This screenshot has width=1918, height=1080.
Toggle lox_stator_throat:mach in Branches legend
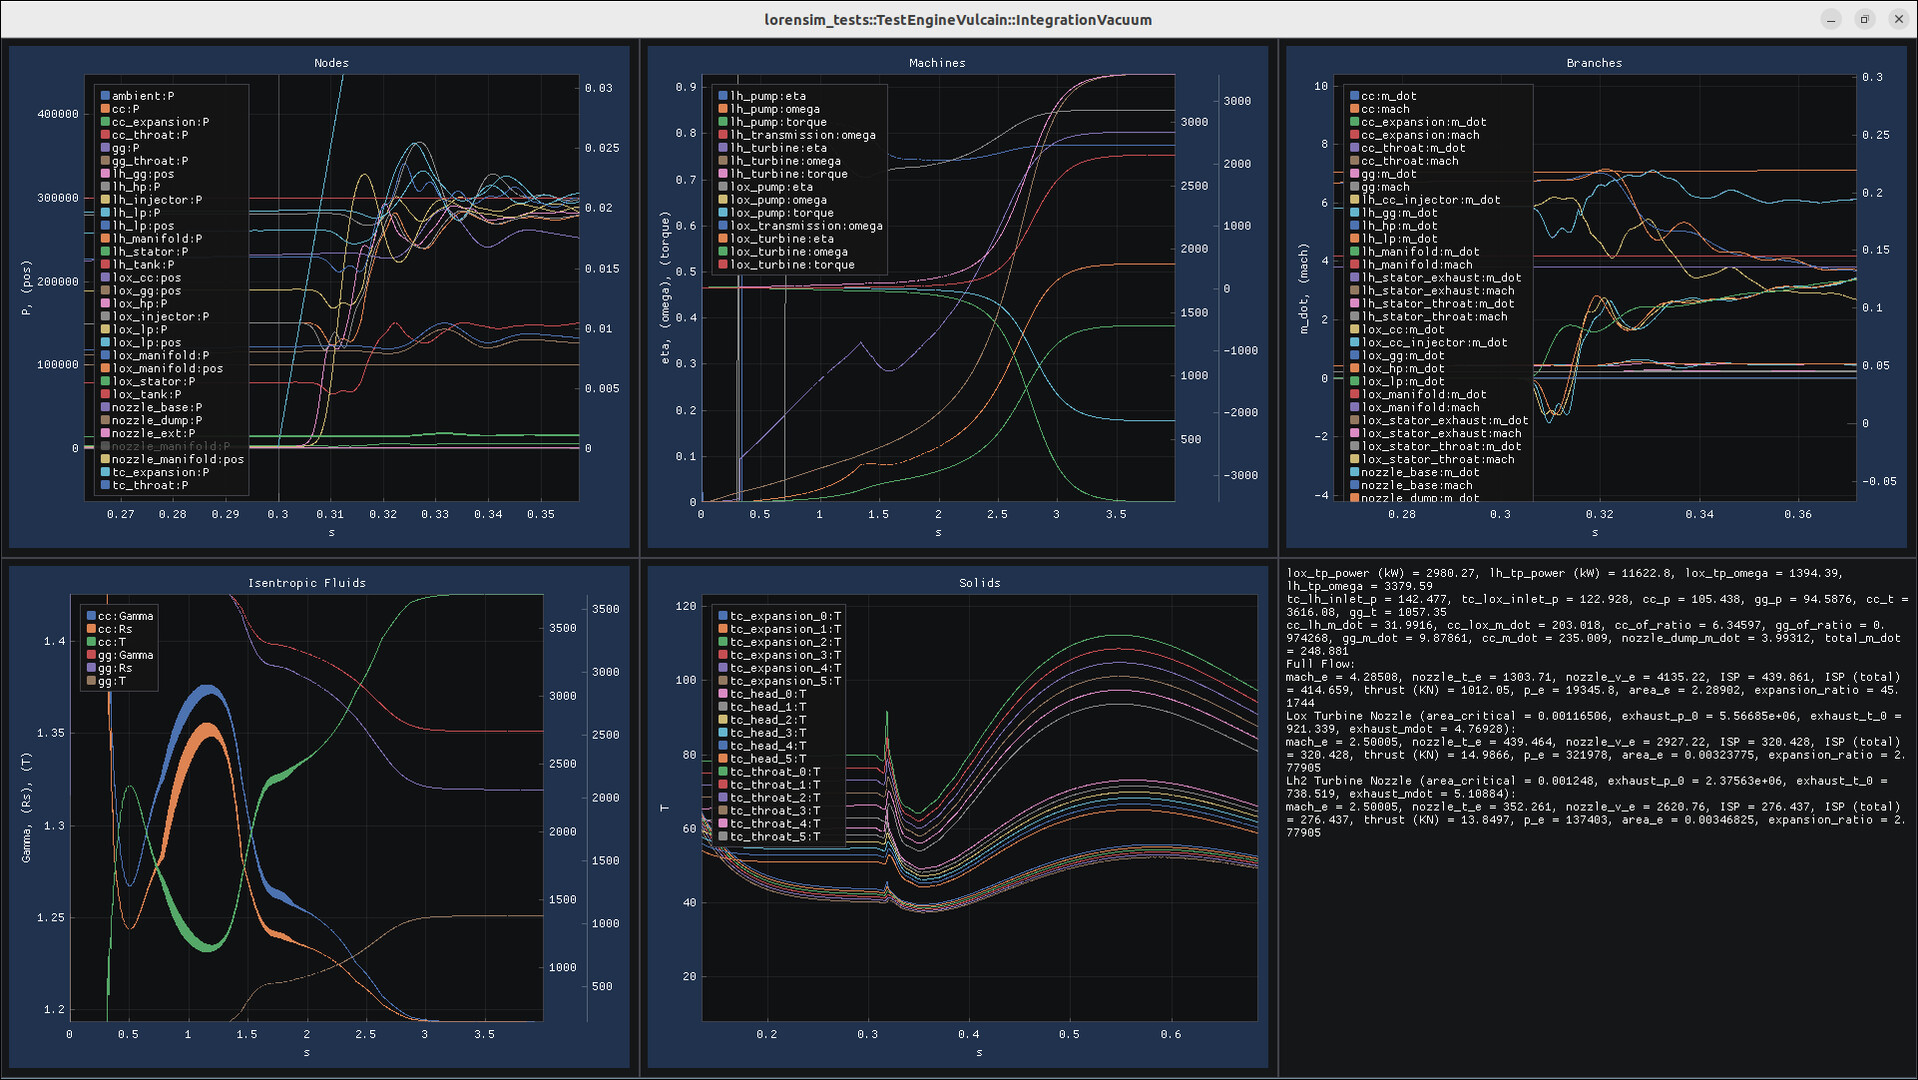point(1437,459)
